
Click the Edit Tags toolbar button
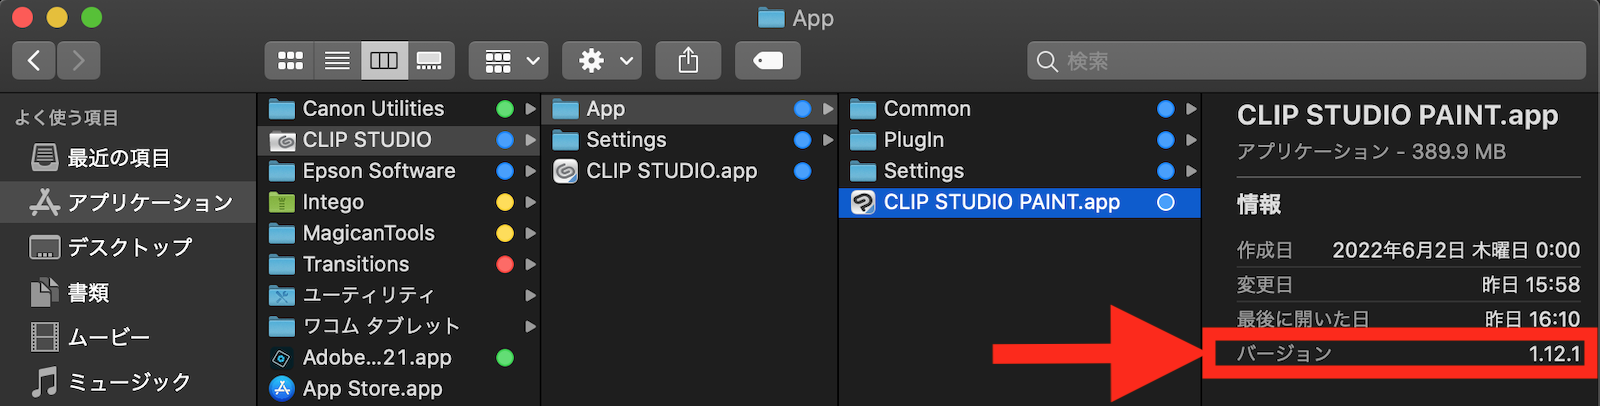767,61
